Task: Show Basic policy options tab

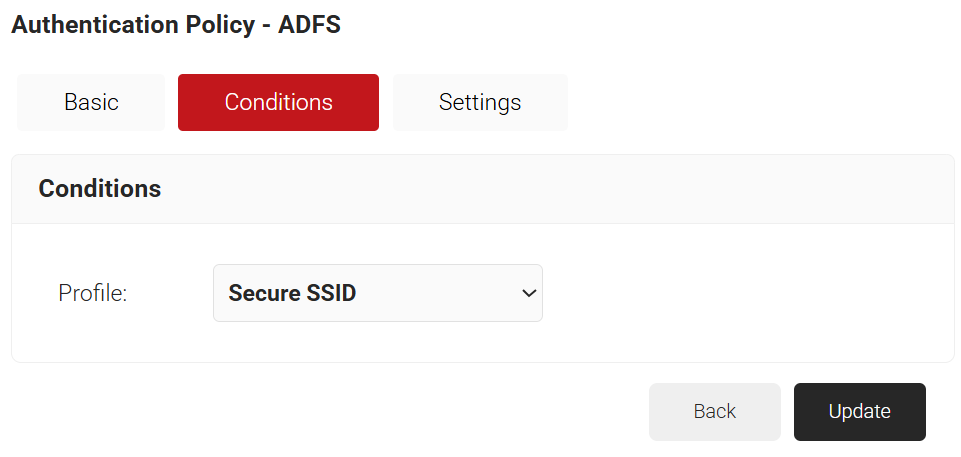Action: (91, 102)
